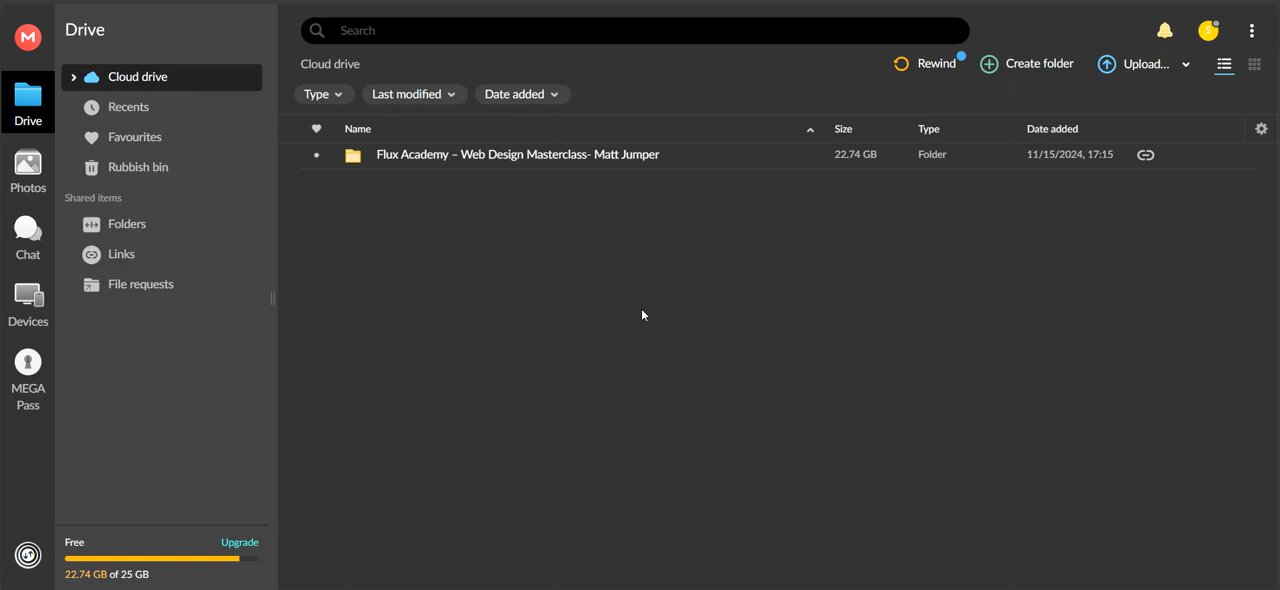This screenshot has height=590, width=1280.
Task: Open MEGA Pass
Action: (28, 379)
